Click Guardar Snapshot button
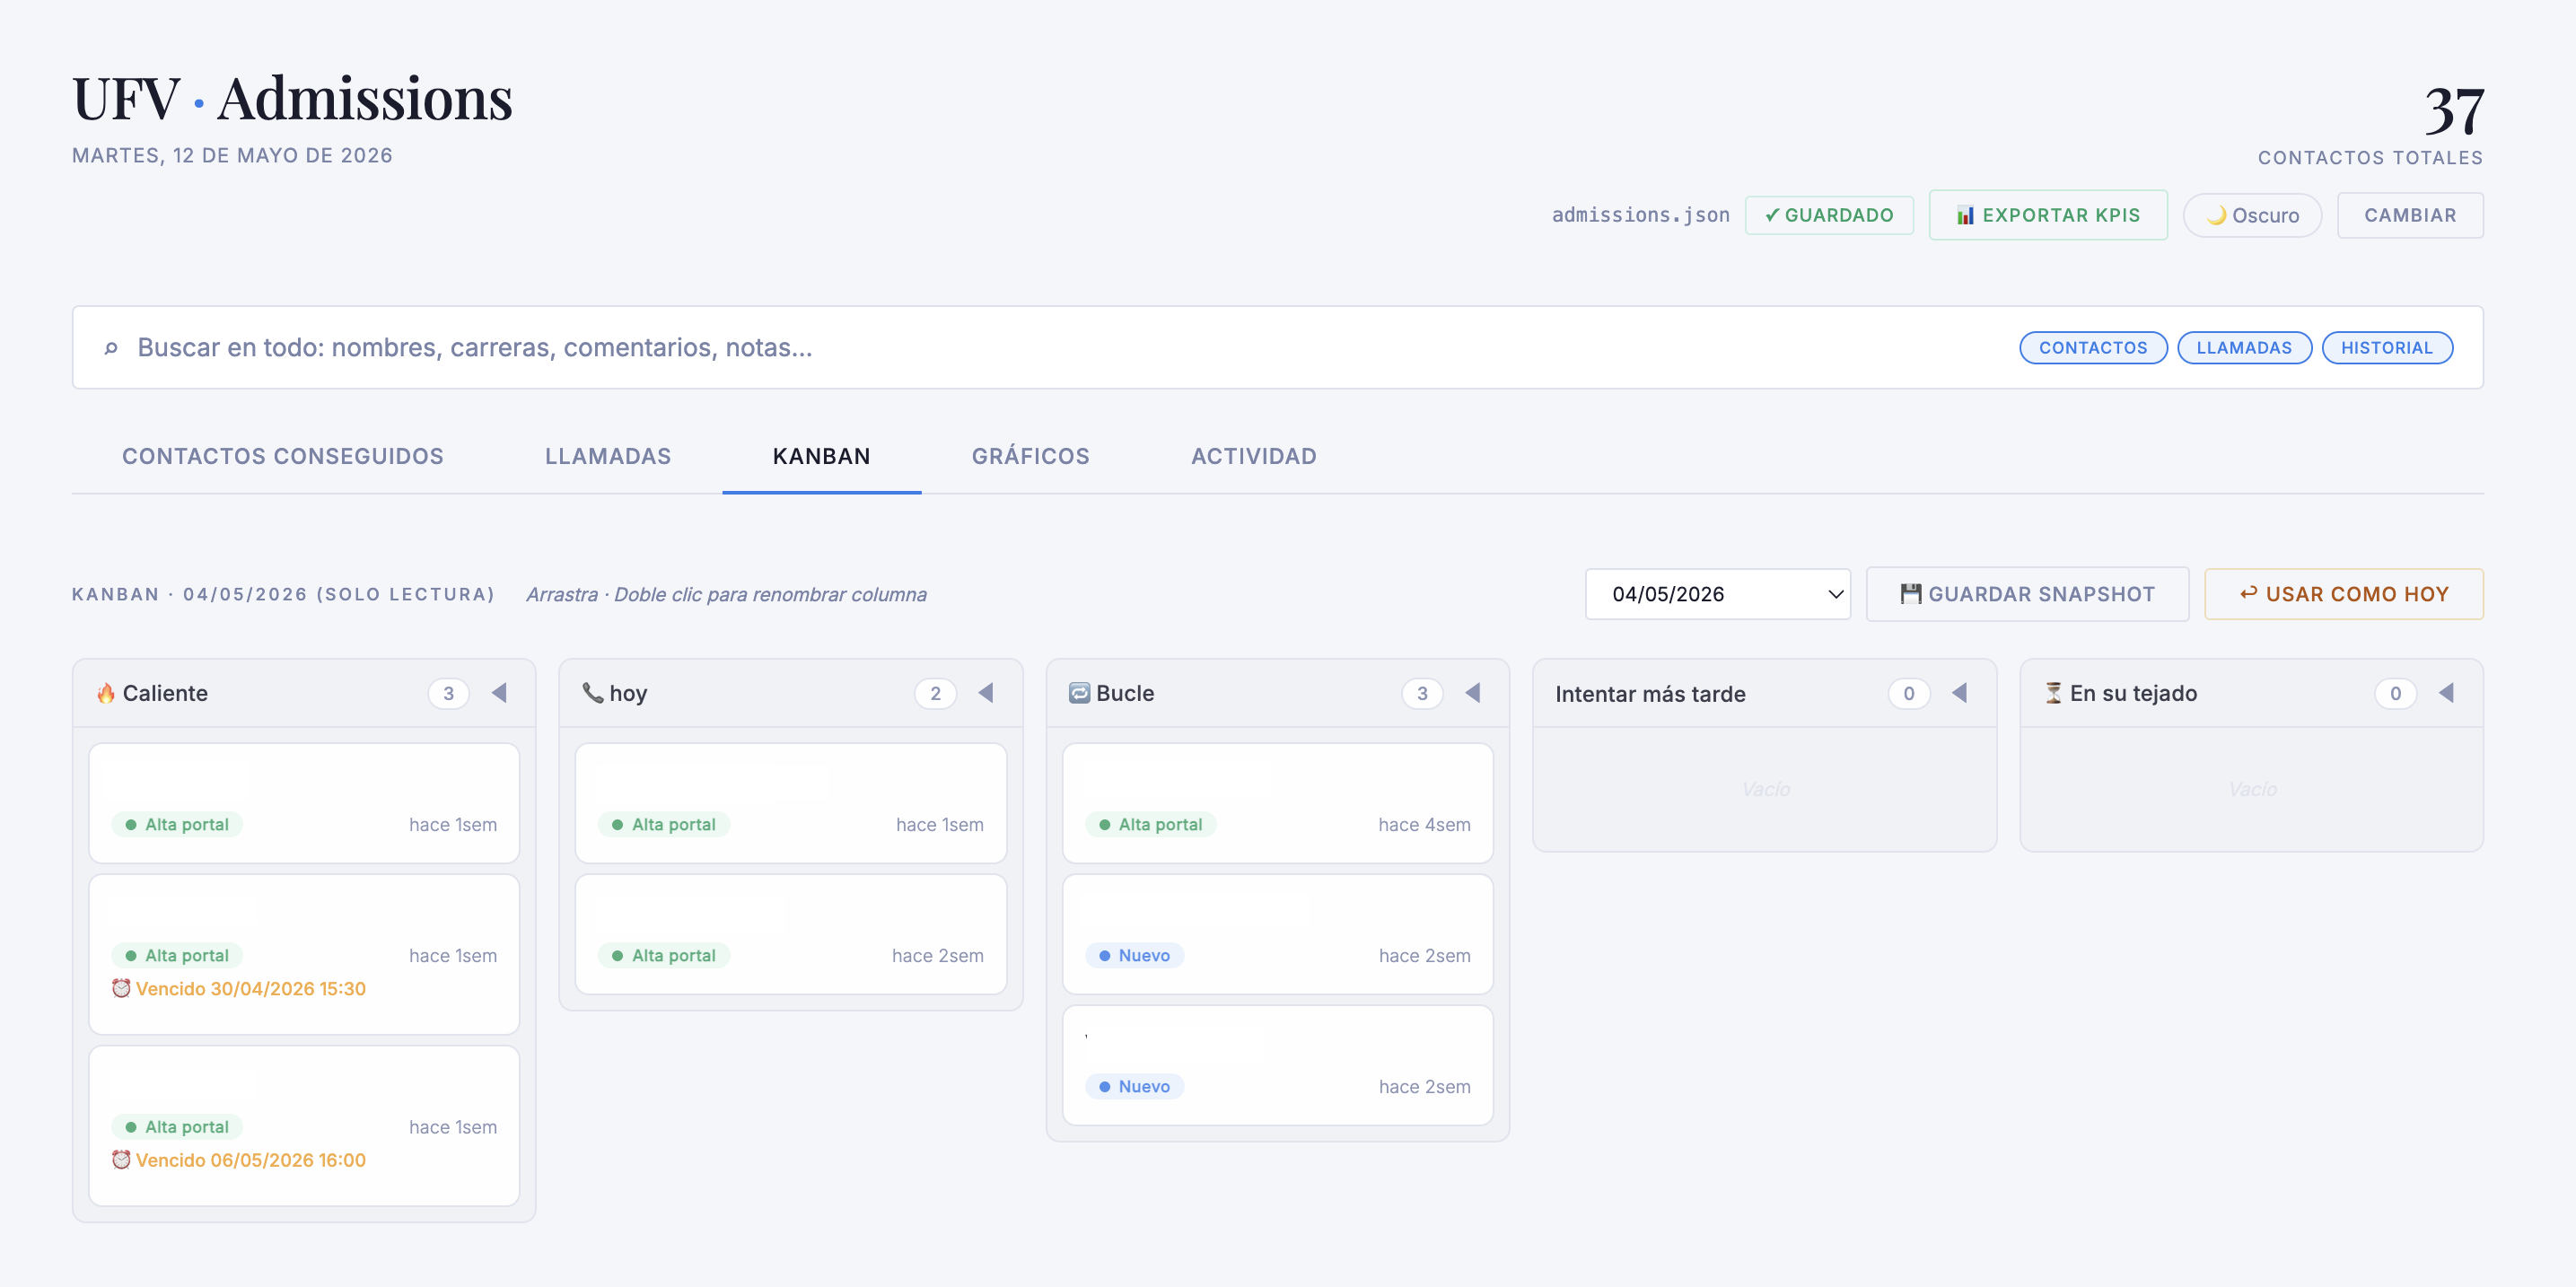This screenshot has height=1287, width=2576. coord(2027,594)
